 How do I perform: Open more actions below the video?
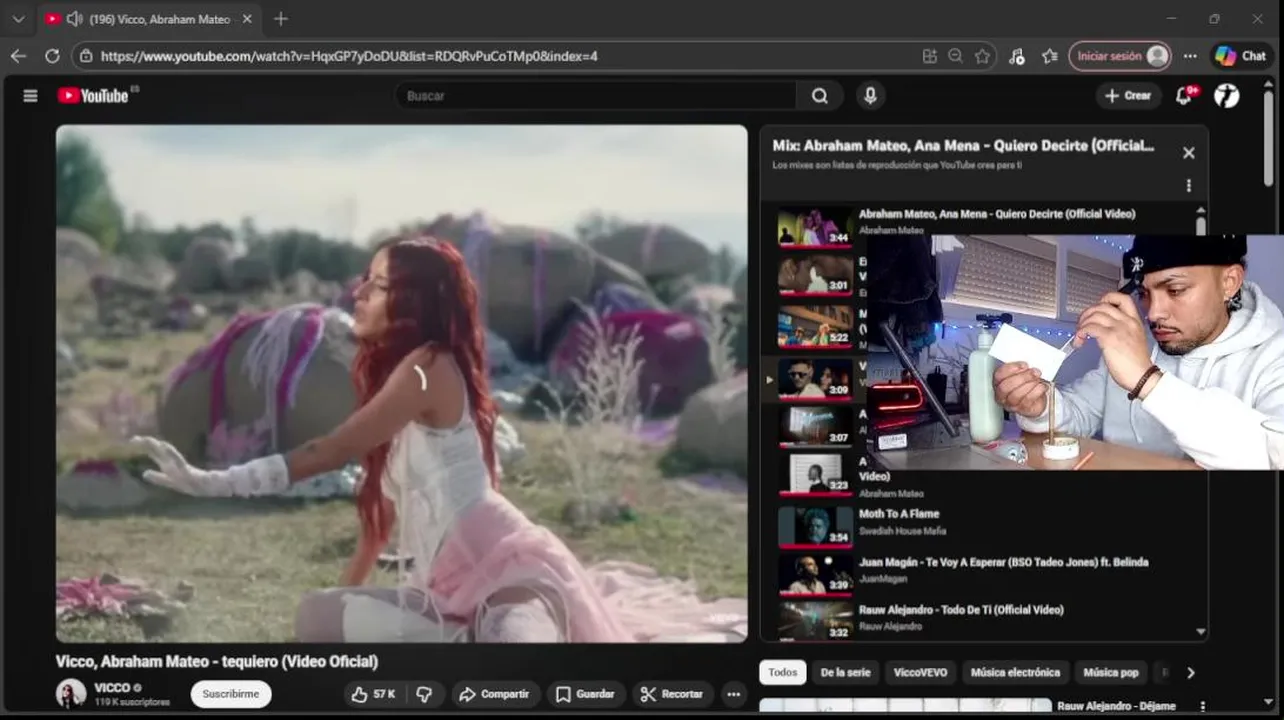(734, 694)
